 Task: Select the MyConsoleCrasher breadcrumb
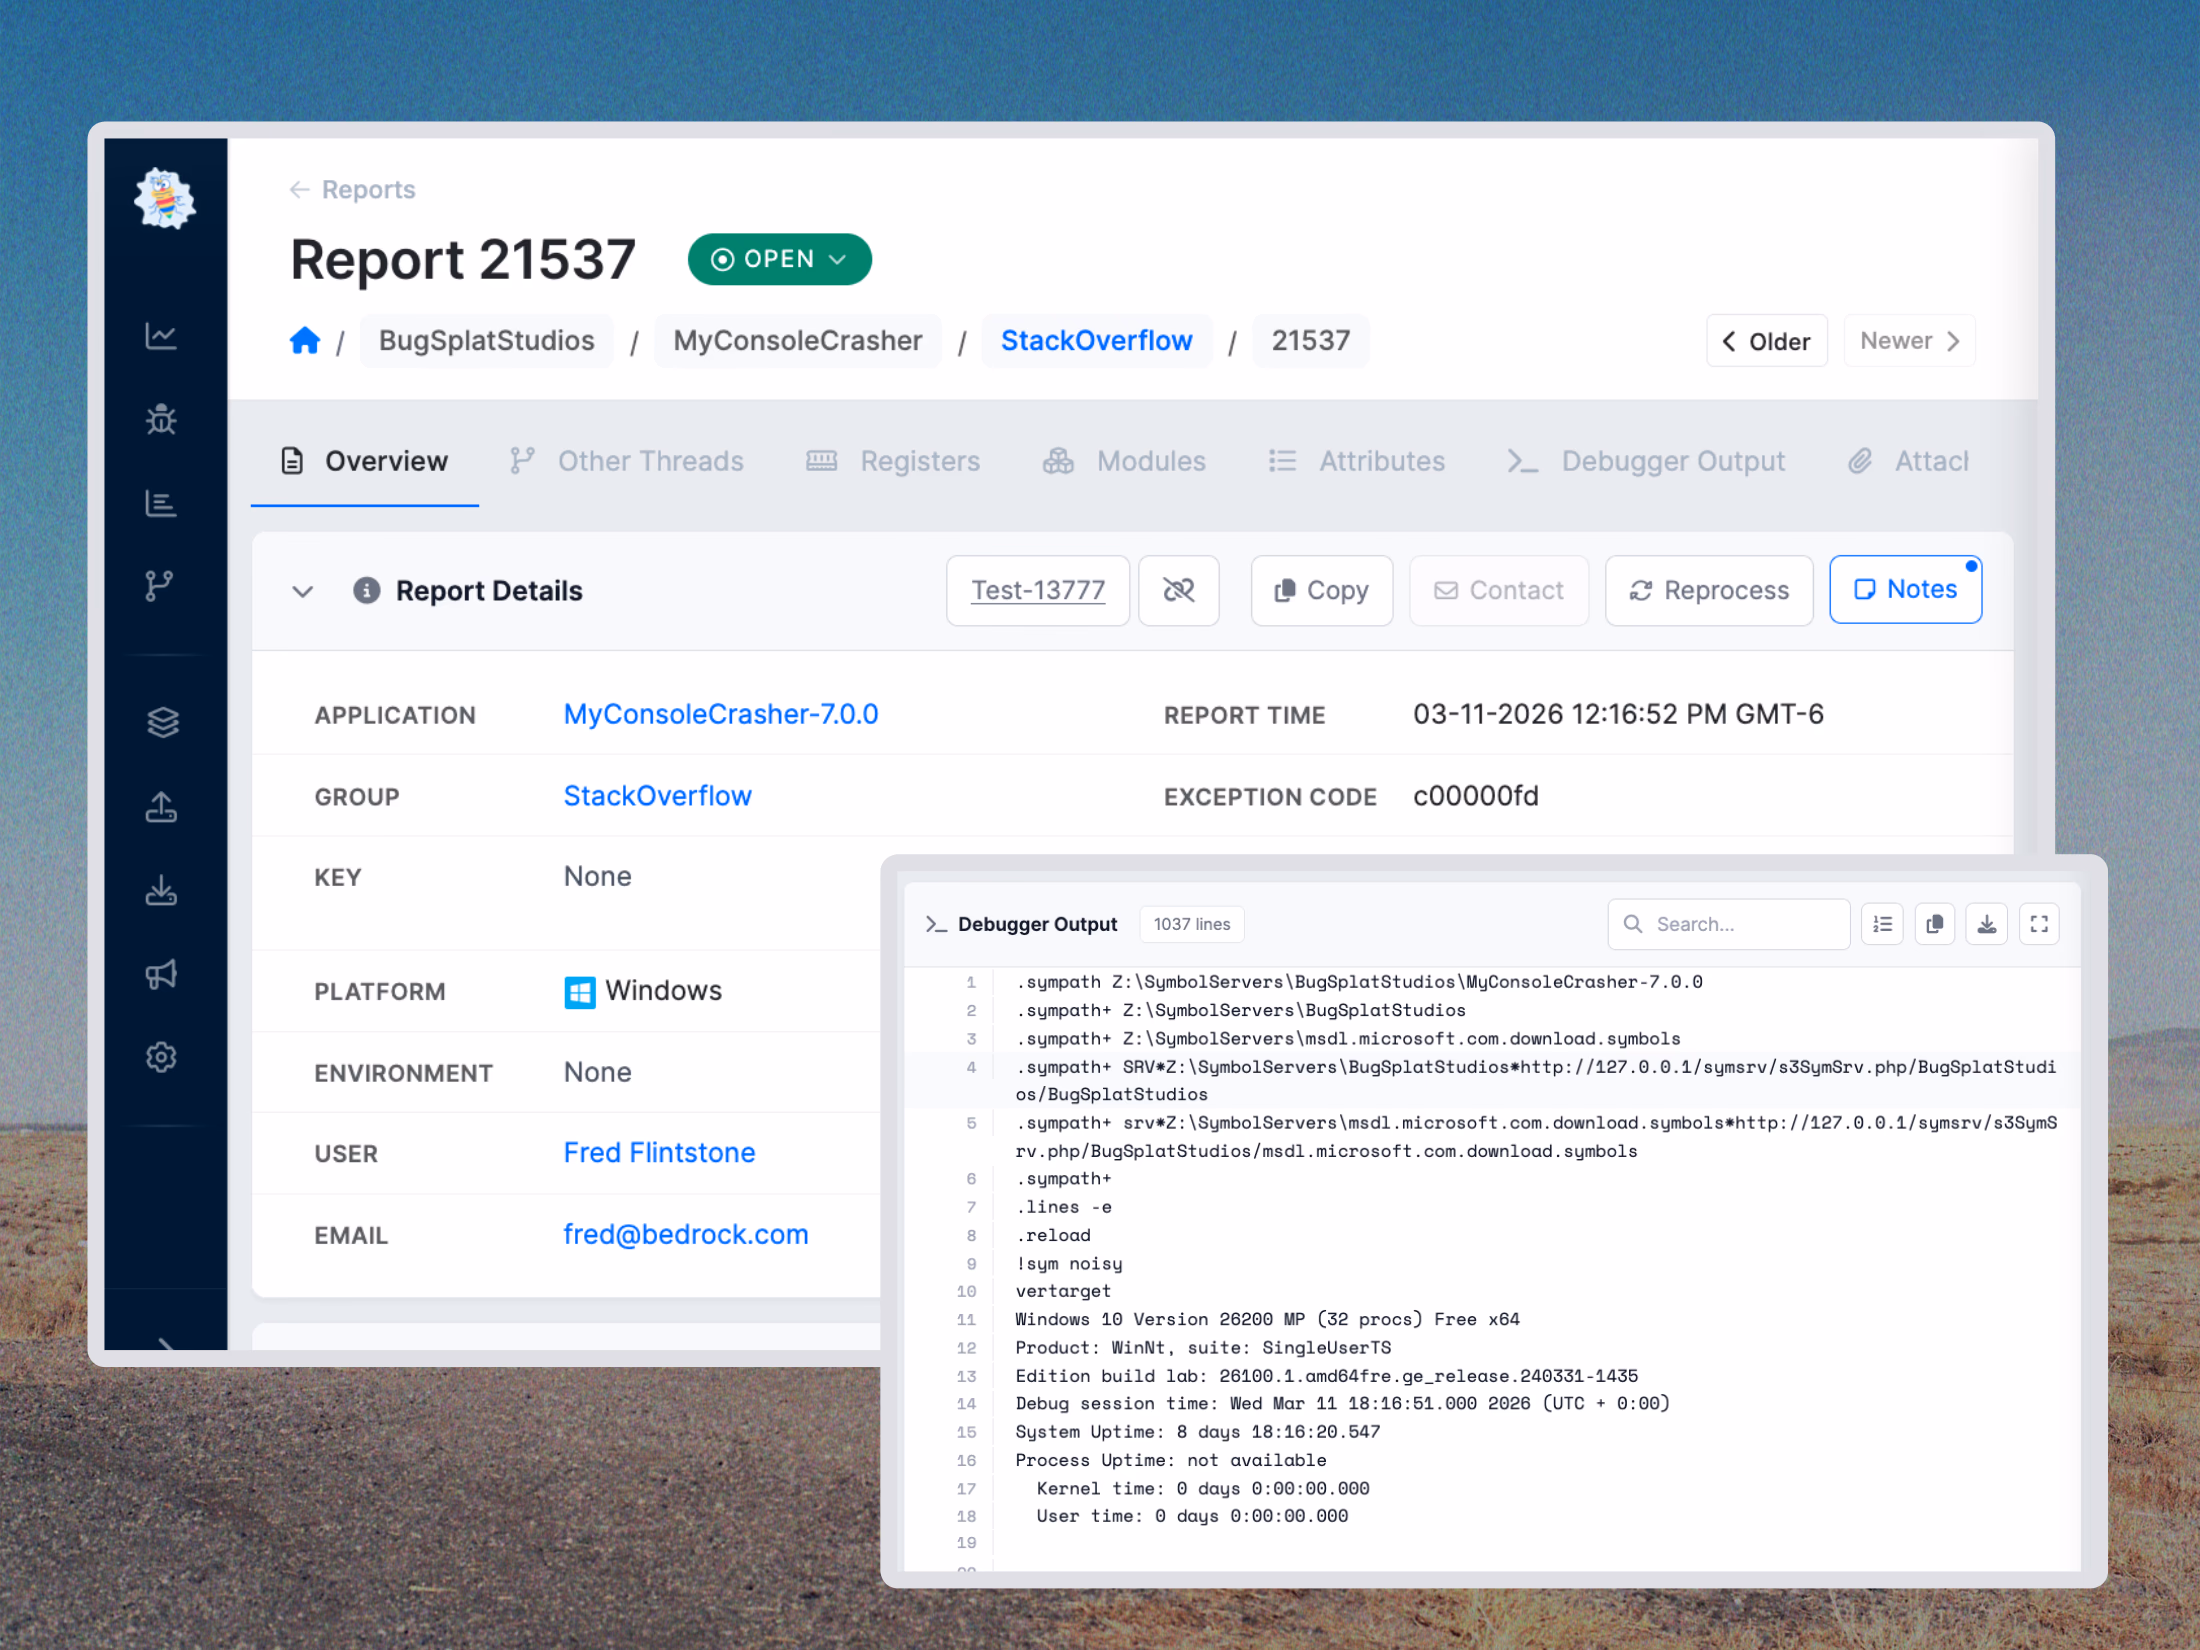coord(798,341)
